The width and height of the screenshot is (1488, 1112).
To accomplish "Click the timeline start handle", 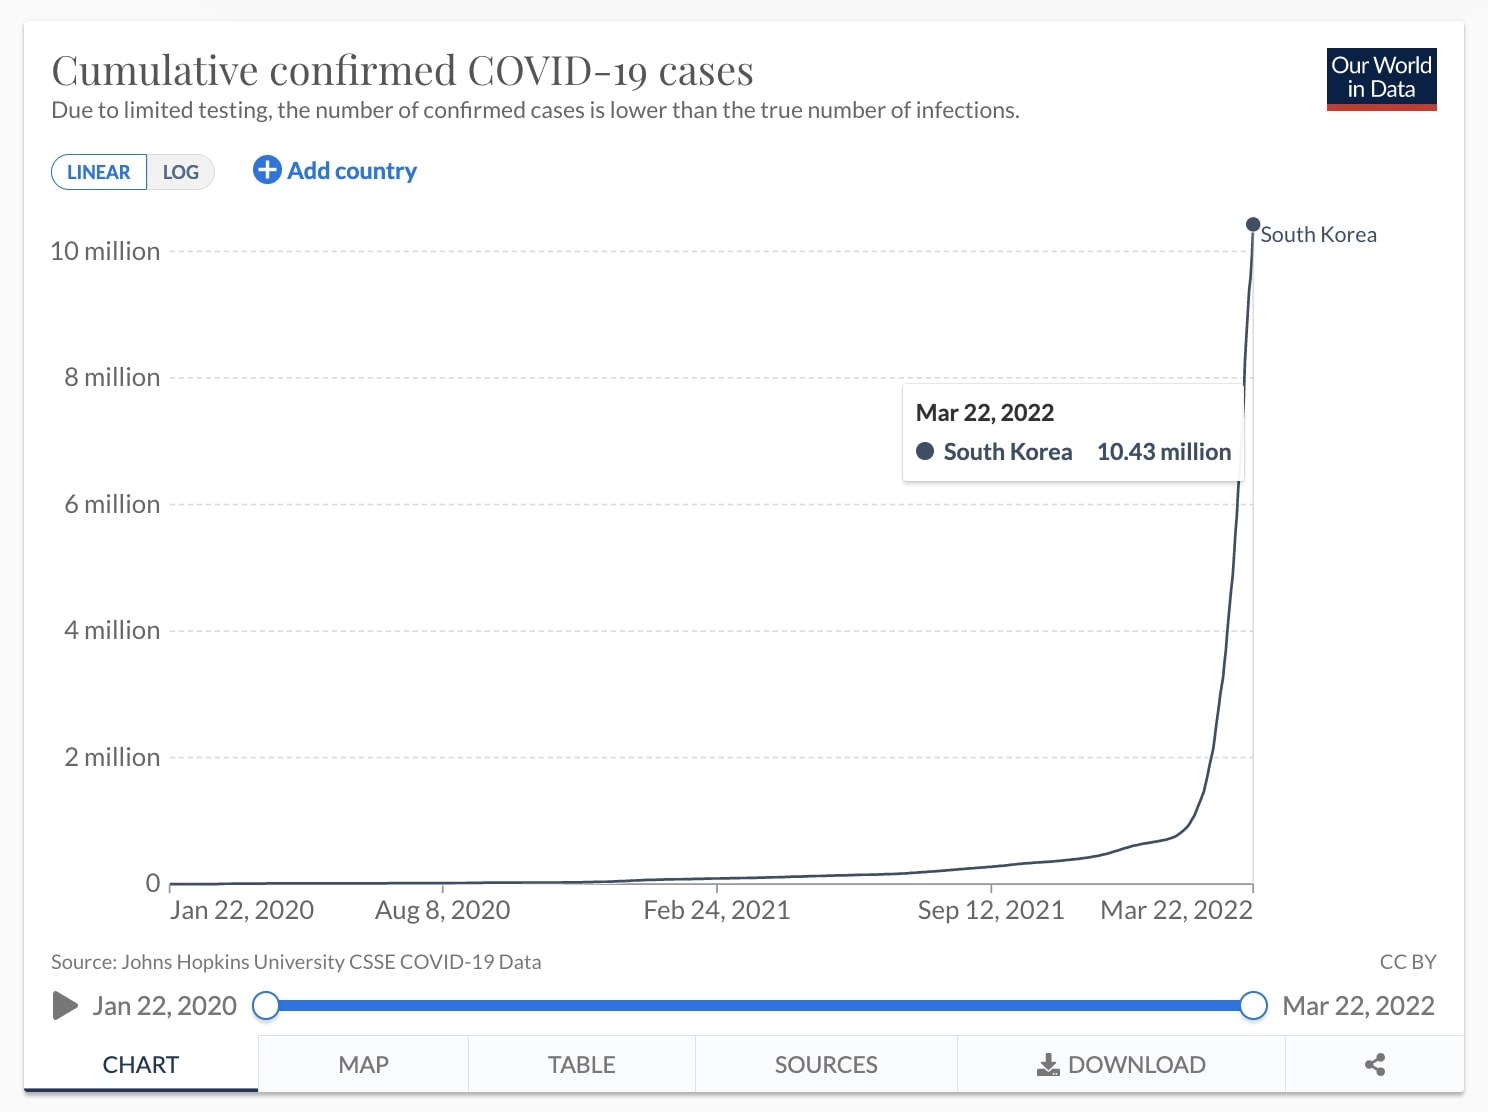I will [x=266, y=1006].
